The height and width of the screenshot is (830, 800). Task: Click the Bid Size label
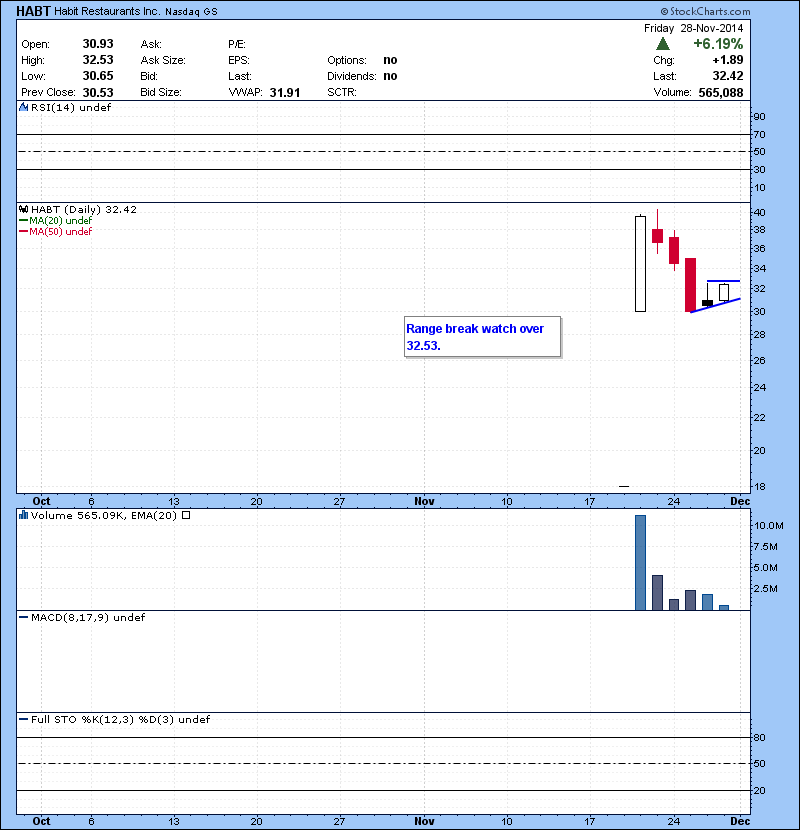[161, 92]
